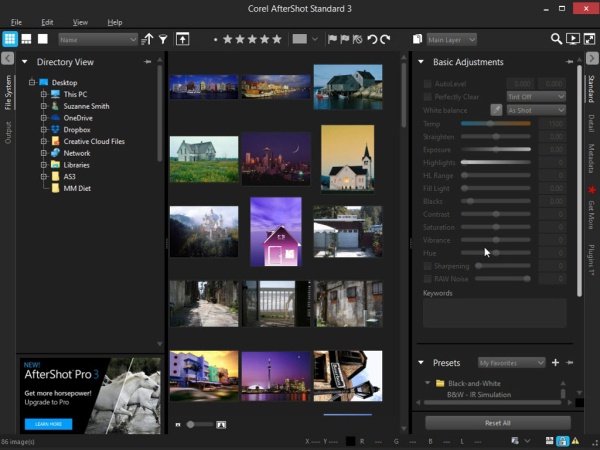Open the My Favorites presets dropdown
The image size is (600, 450).
pos(512,363)
